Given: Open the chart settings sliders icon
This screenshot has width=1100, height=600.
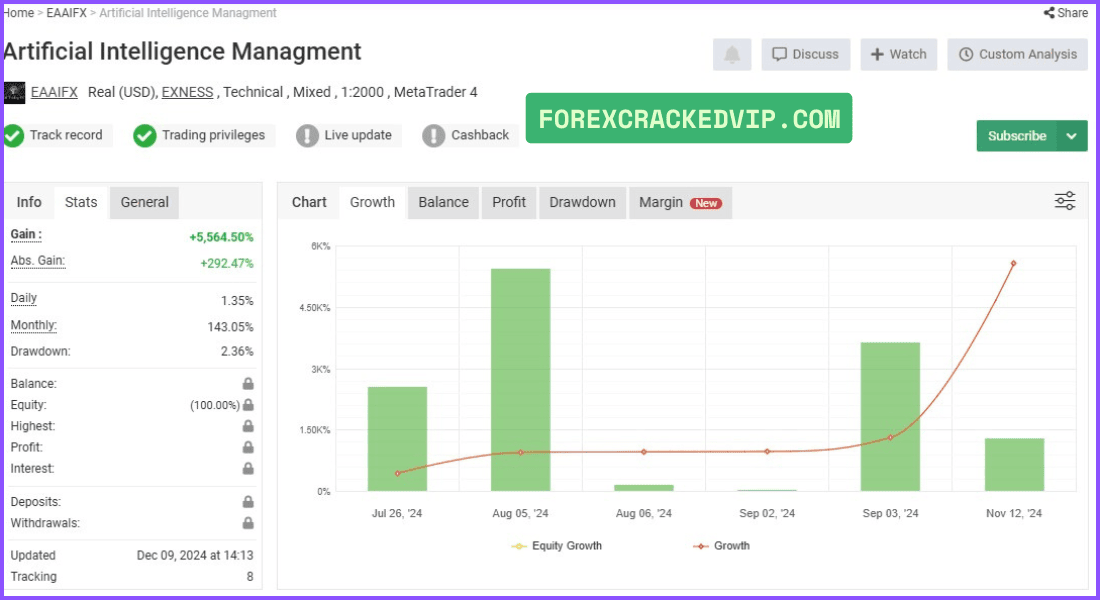Looking at the screenshot, I should coord(1064,201).
